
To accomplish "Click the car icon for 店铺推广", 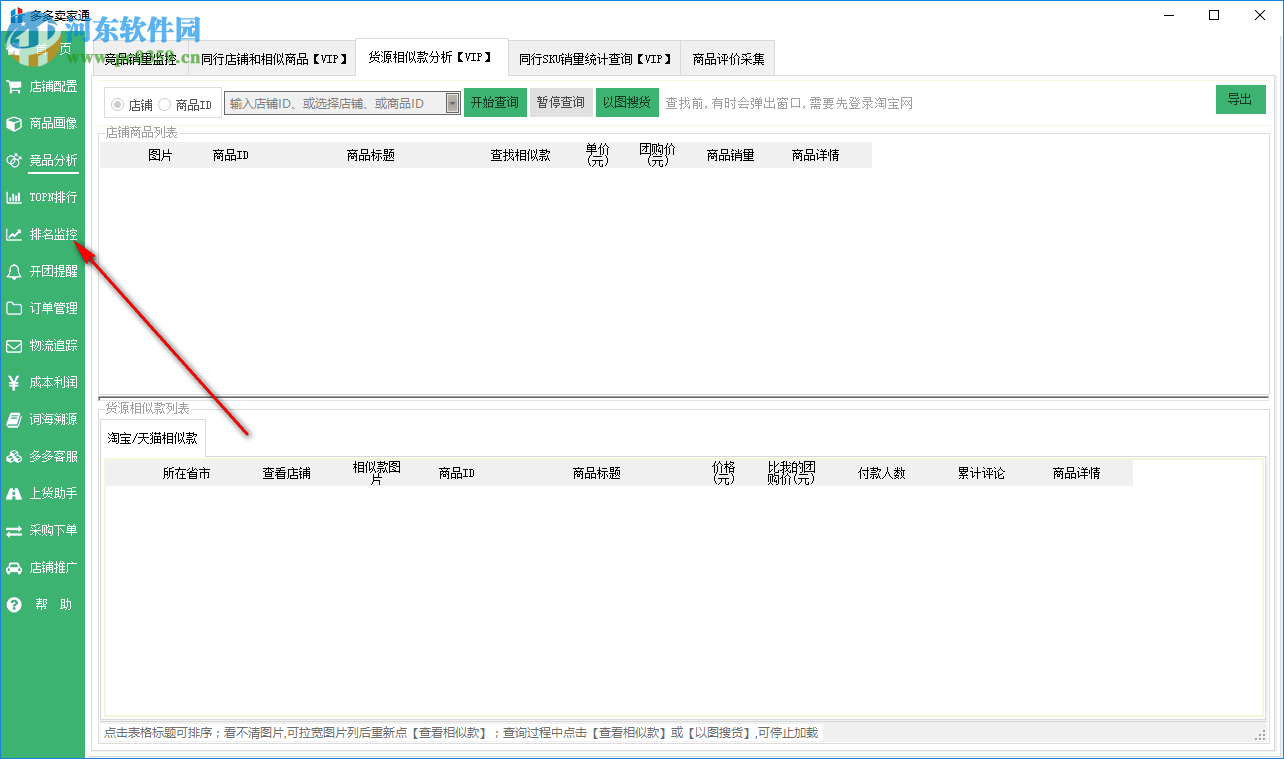I will 14,567.
